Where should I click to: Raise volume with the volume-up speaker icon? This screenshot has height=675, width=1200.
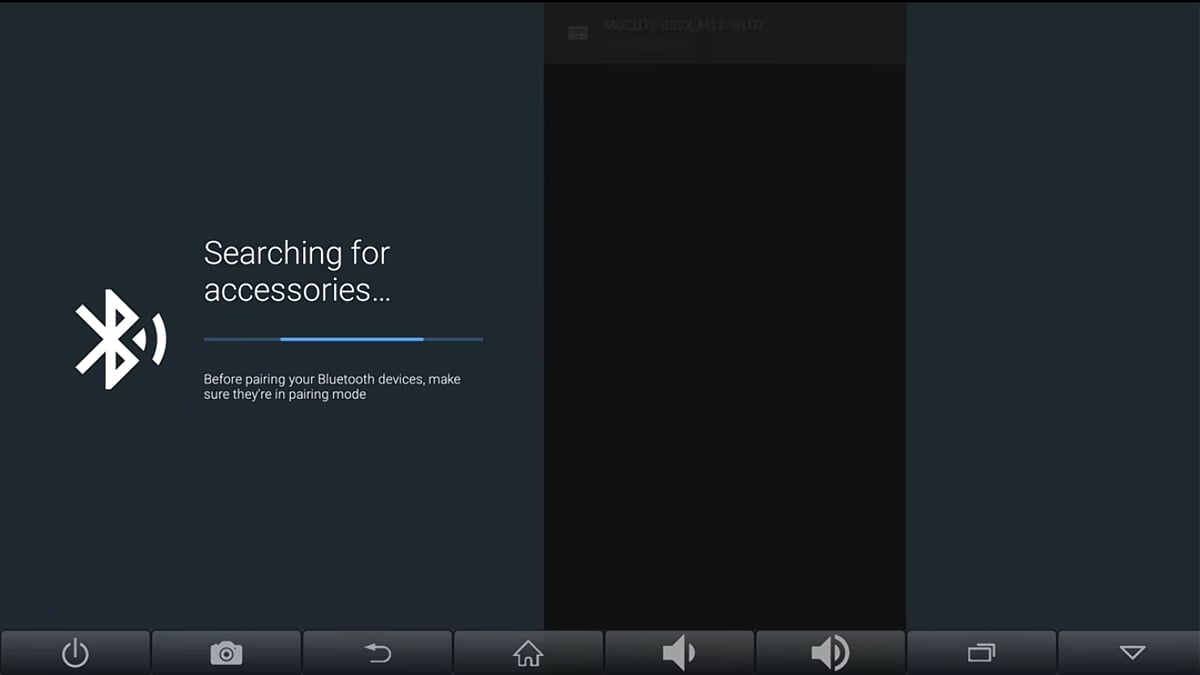(x=830, y=651)
